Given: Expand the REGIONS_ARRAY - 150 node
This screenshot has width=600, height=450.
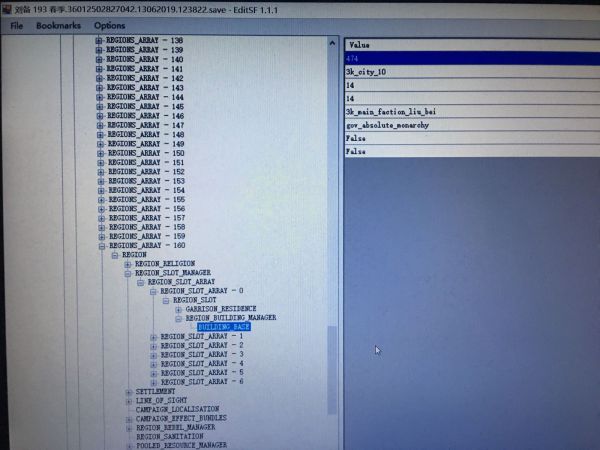Looking at the screenshot, I should 99,153.
